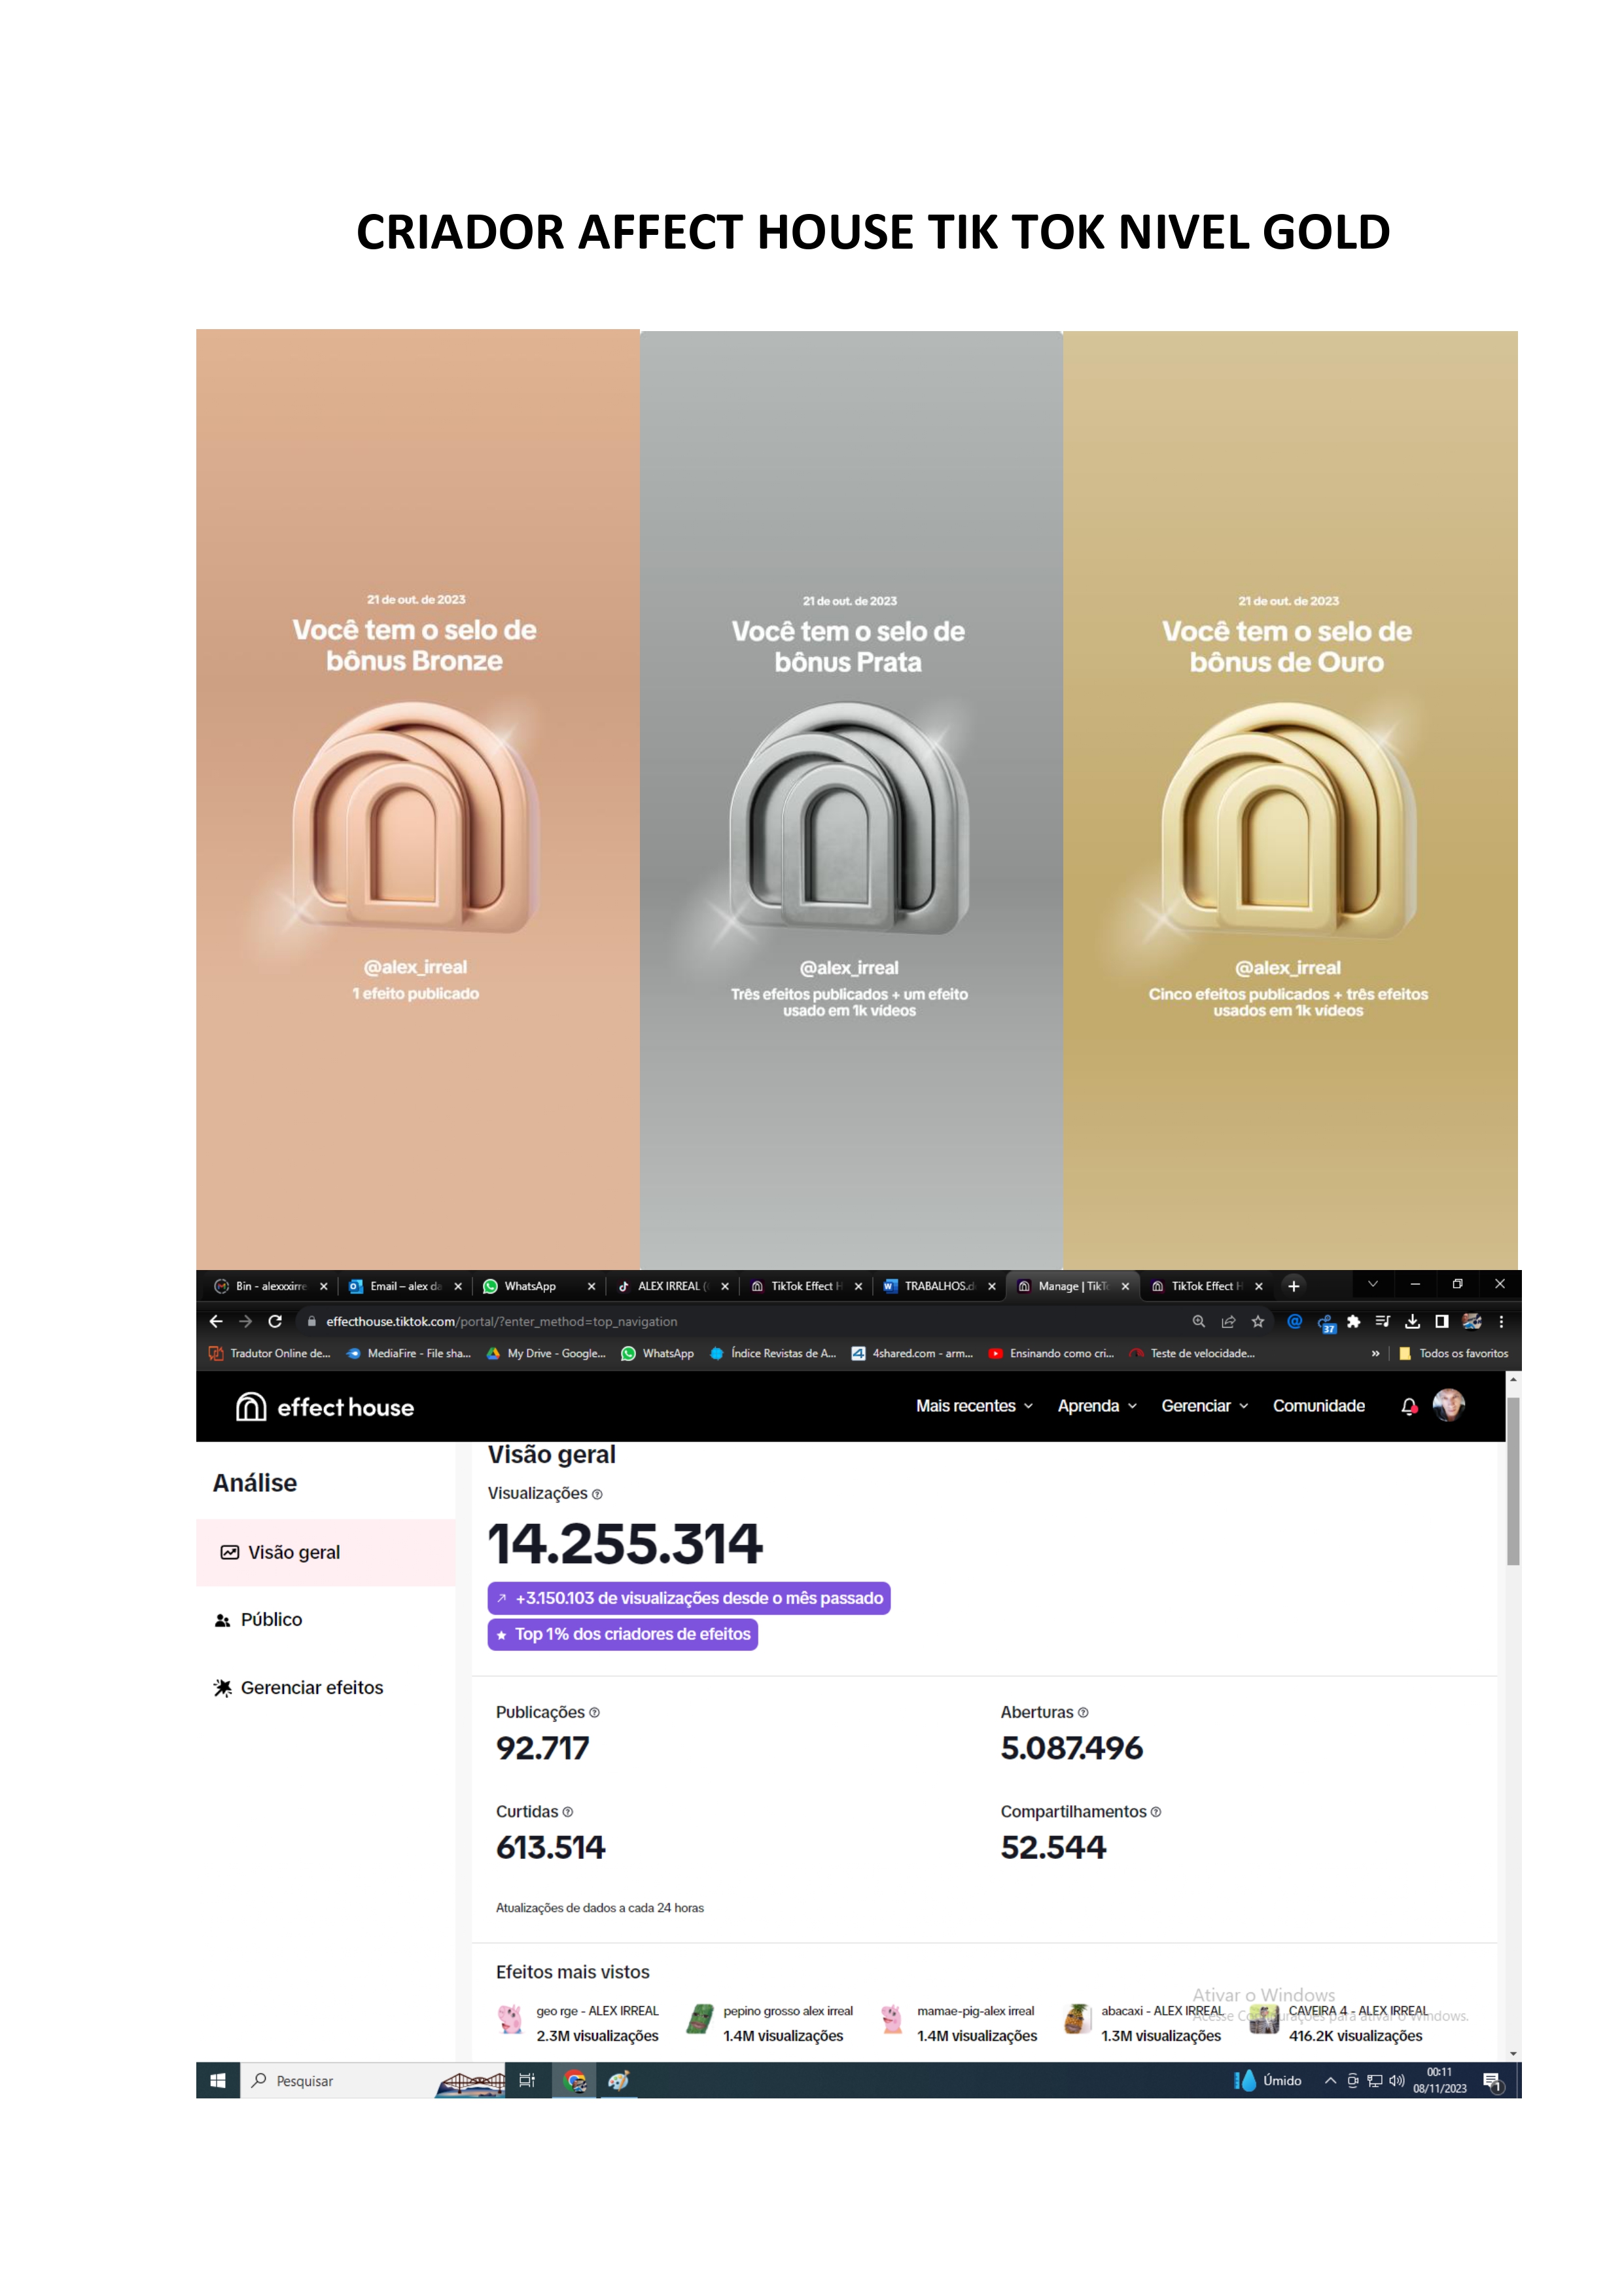The width and height of the screenshot is (1624, 2296).
Task: Open the Comunidade link in the header
Action: click(x=1318, y=1406)
